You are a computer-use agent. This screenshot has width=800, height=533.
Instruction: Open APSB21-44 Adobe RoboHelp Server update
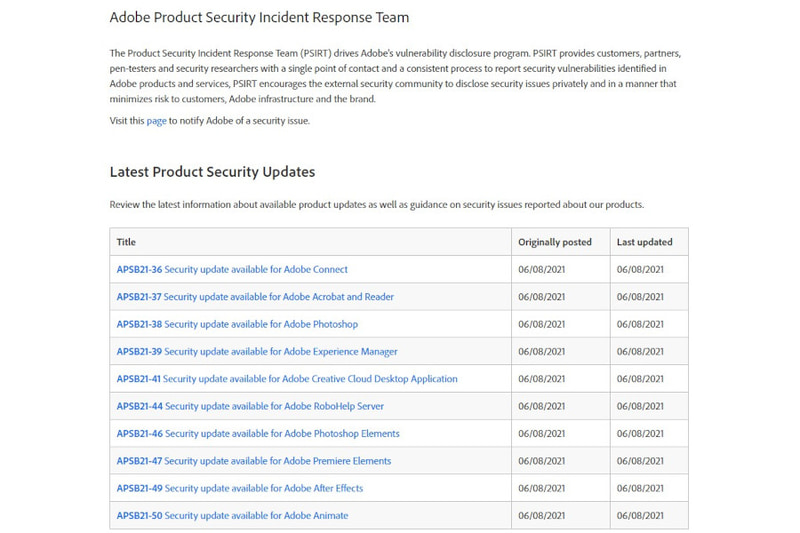click(250, 407)
